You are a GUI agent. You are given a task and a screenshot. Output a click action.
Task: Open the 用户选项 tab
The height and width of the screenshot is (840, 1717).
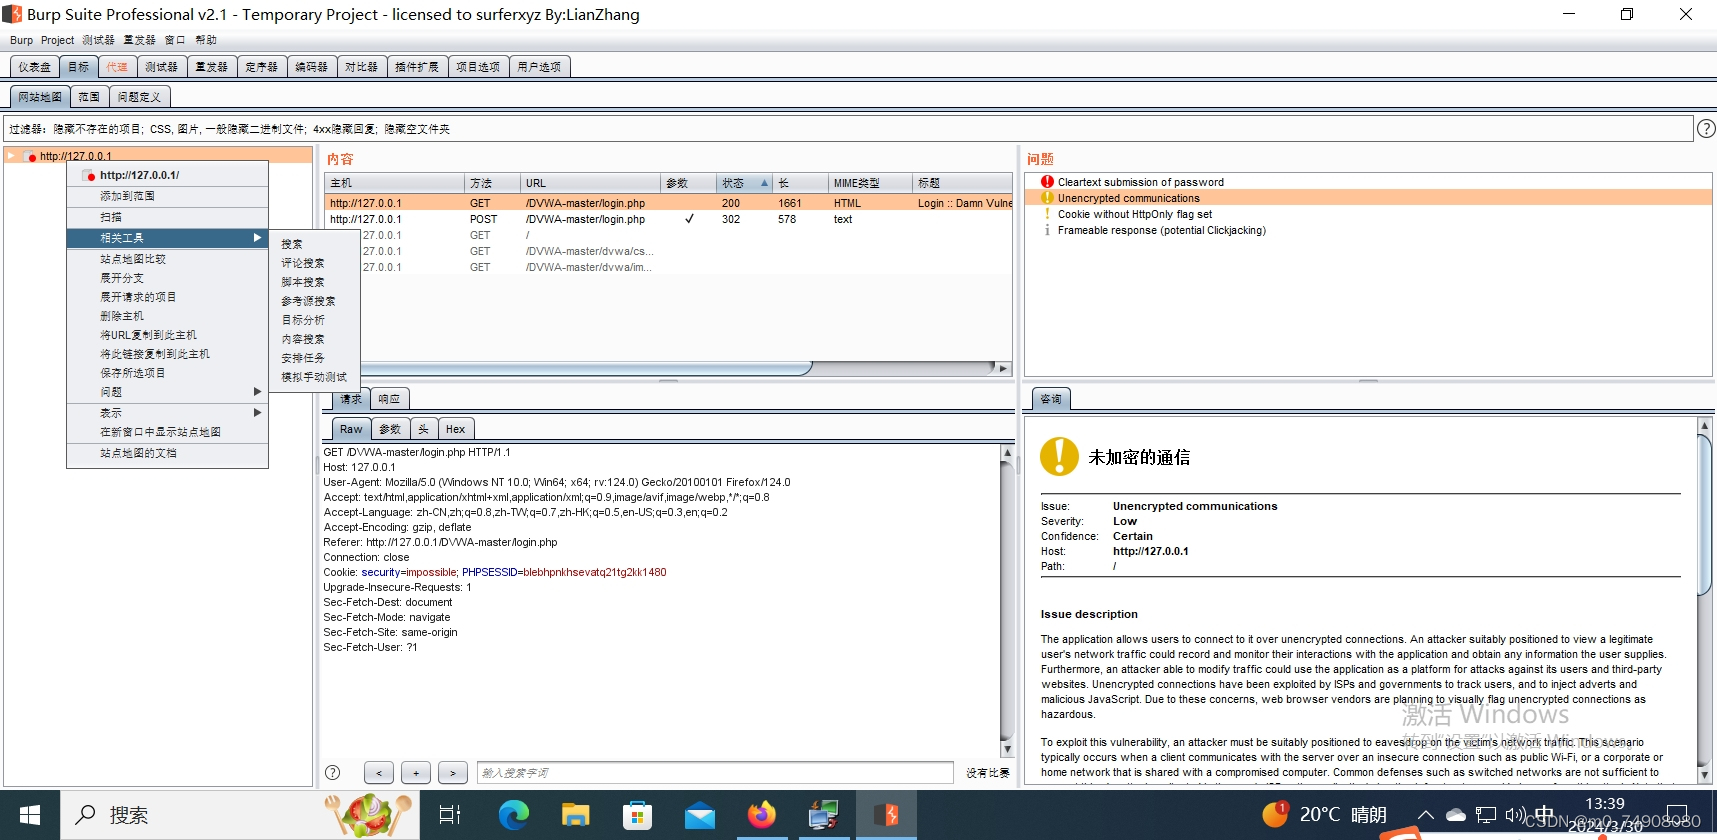539,67
